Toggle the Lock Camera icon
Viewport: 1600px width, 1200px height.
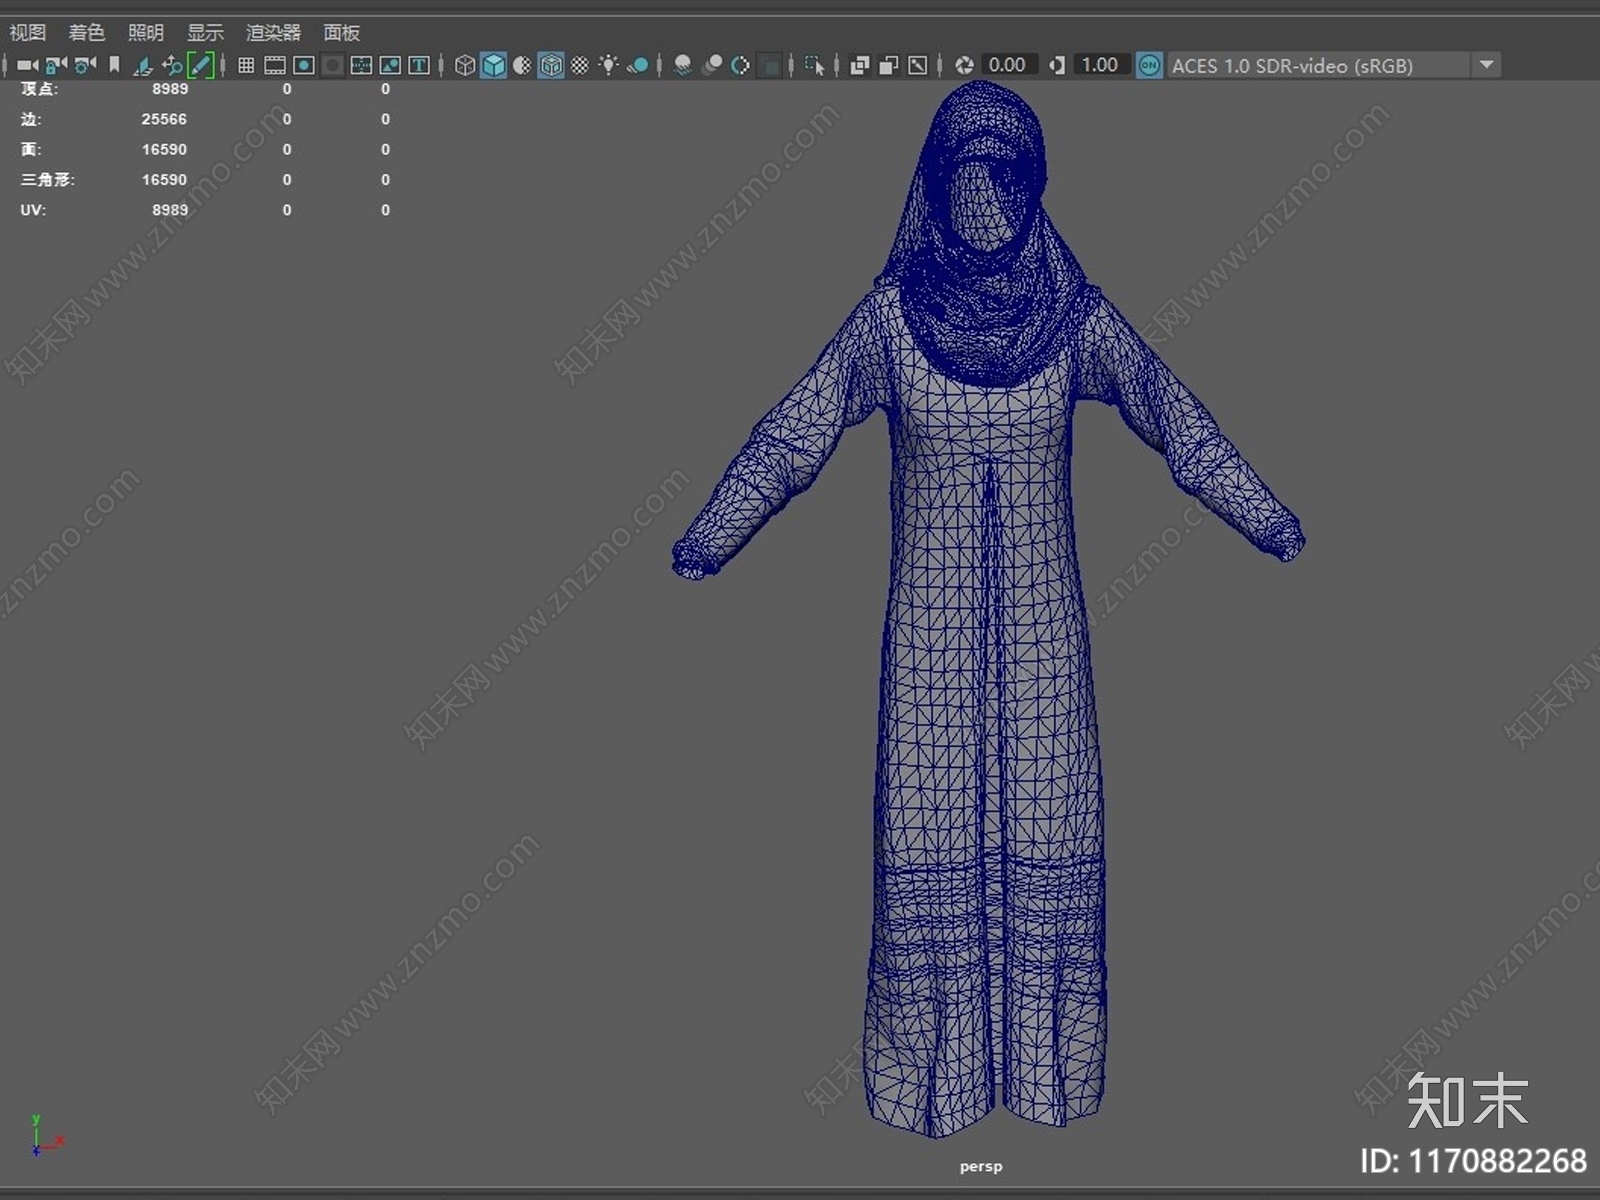[57, 65]
